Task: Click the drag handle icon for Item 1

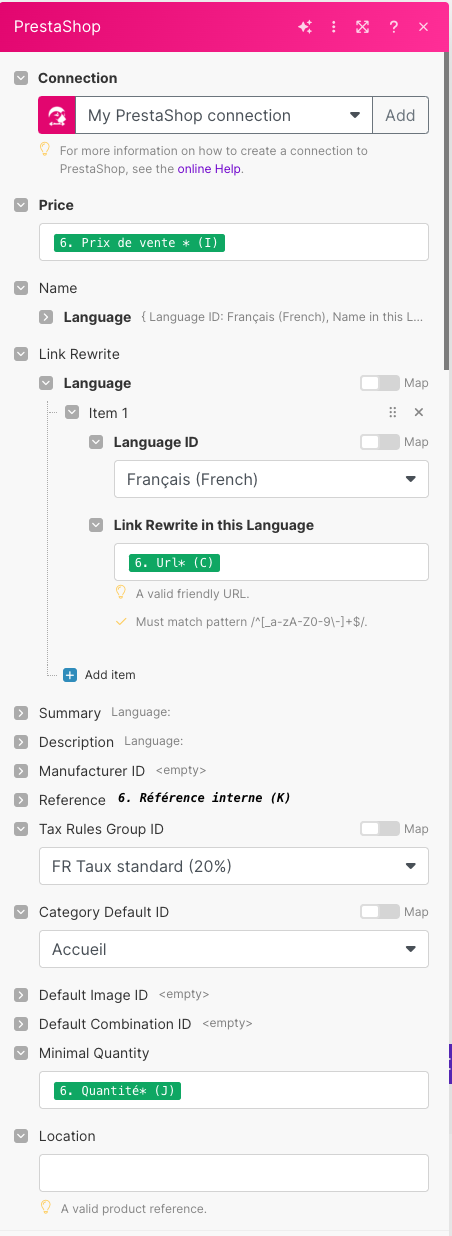Action: (393, 412)
